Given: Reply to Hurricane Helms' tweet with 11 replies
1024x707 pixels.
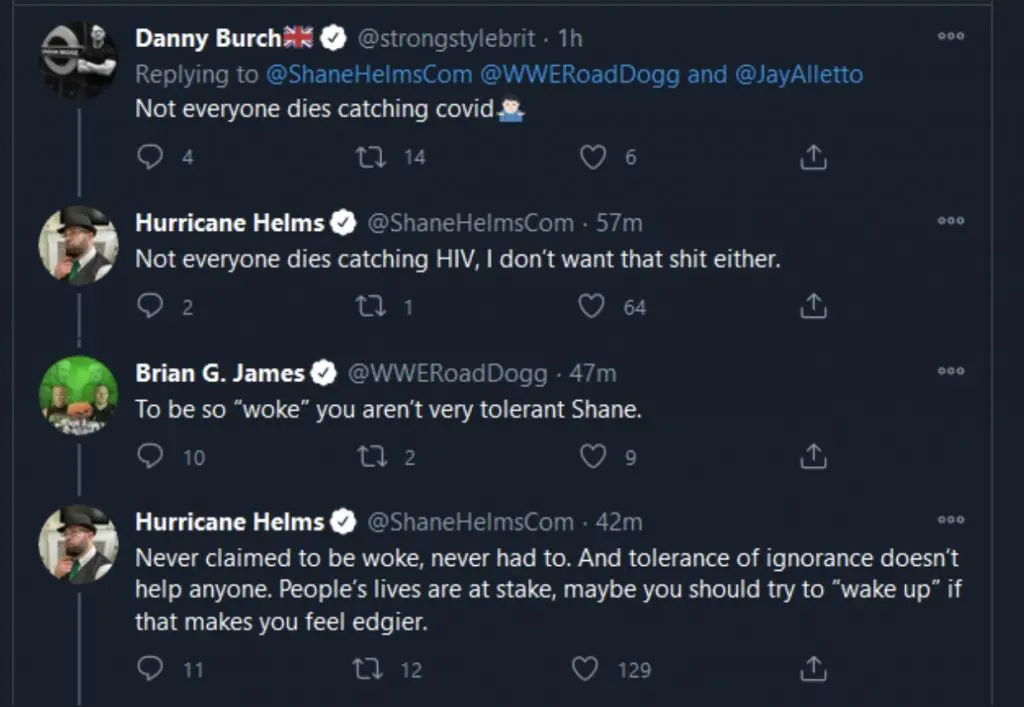Looking at the screenshot, I should point(151,668).
